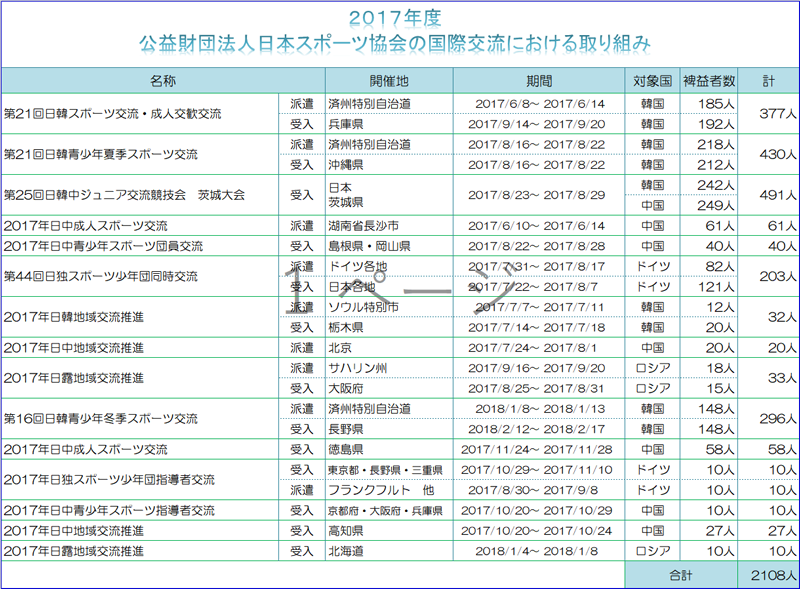
Task: Click the フランクフルト 他 location cell
Action: click(389, 490)
